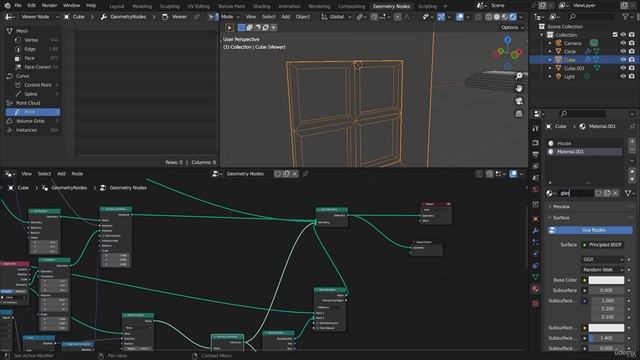This screenshot has height=360, width=640.
Task: Open the GGX distribution dropdown
Action: (x=602, y=260)
